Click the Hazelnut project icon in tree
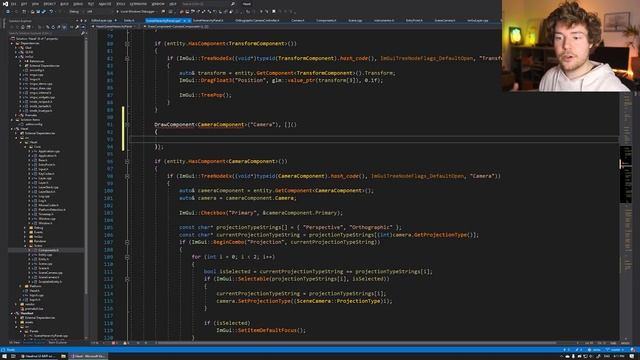The height and width of the screenshot is (360, 640). point(18,313)
